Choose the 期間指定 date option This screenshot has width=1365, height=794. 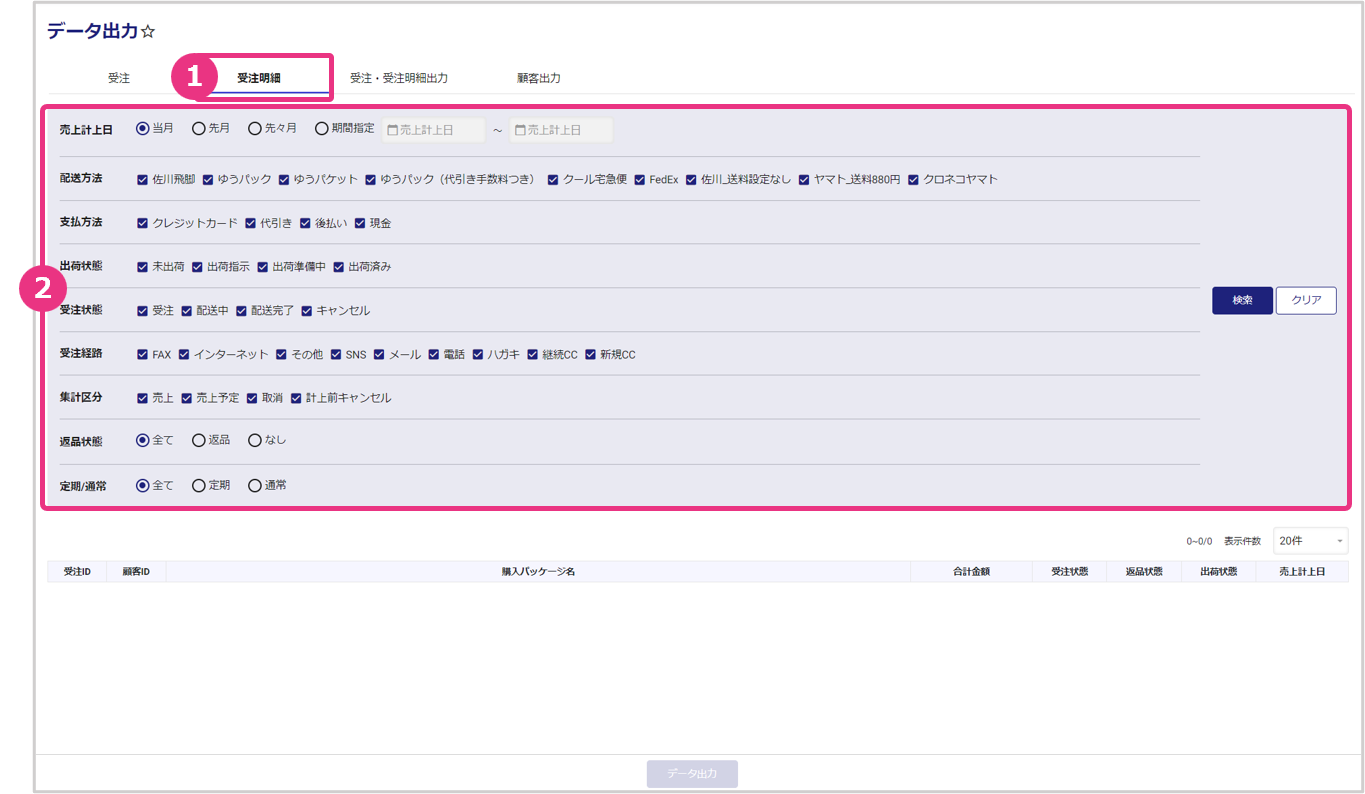tap(321, 129)
